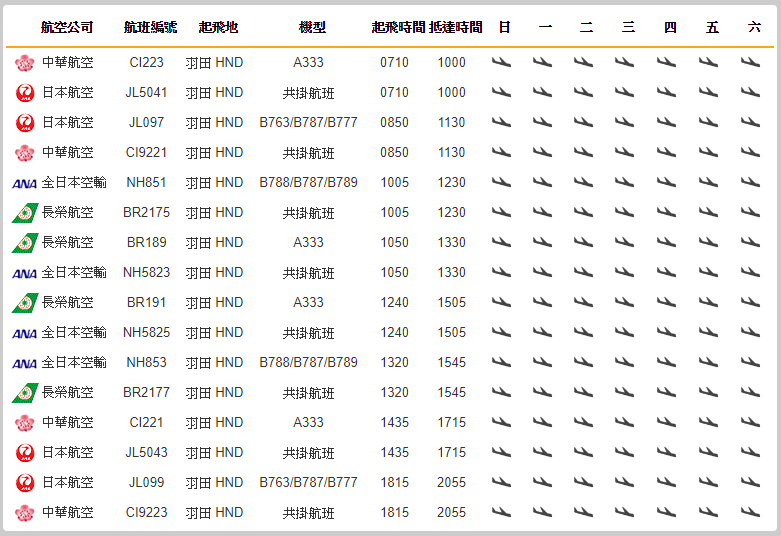This screenshot has height=536, width=781.
Task: Click the ANA logo beside NH5825
Action: point(24,334)
